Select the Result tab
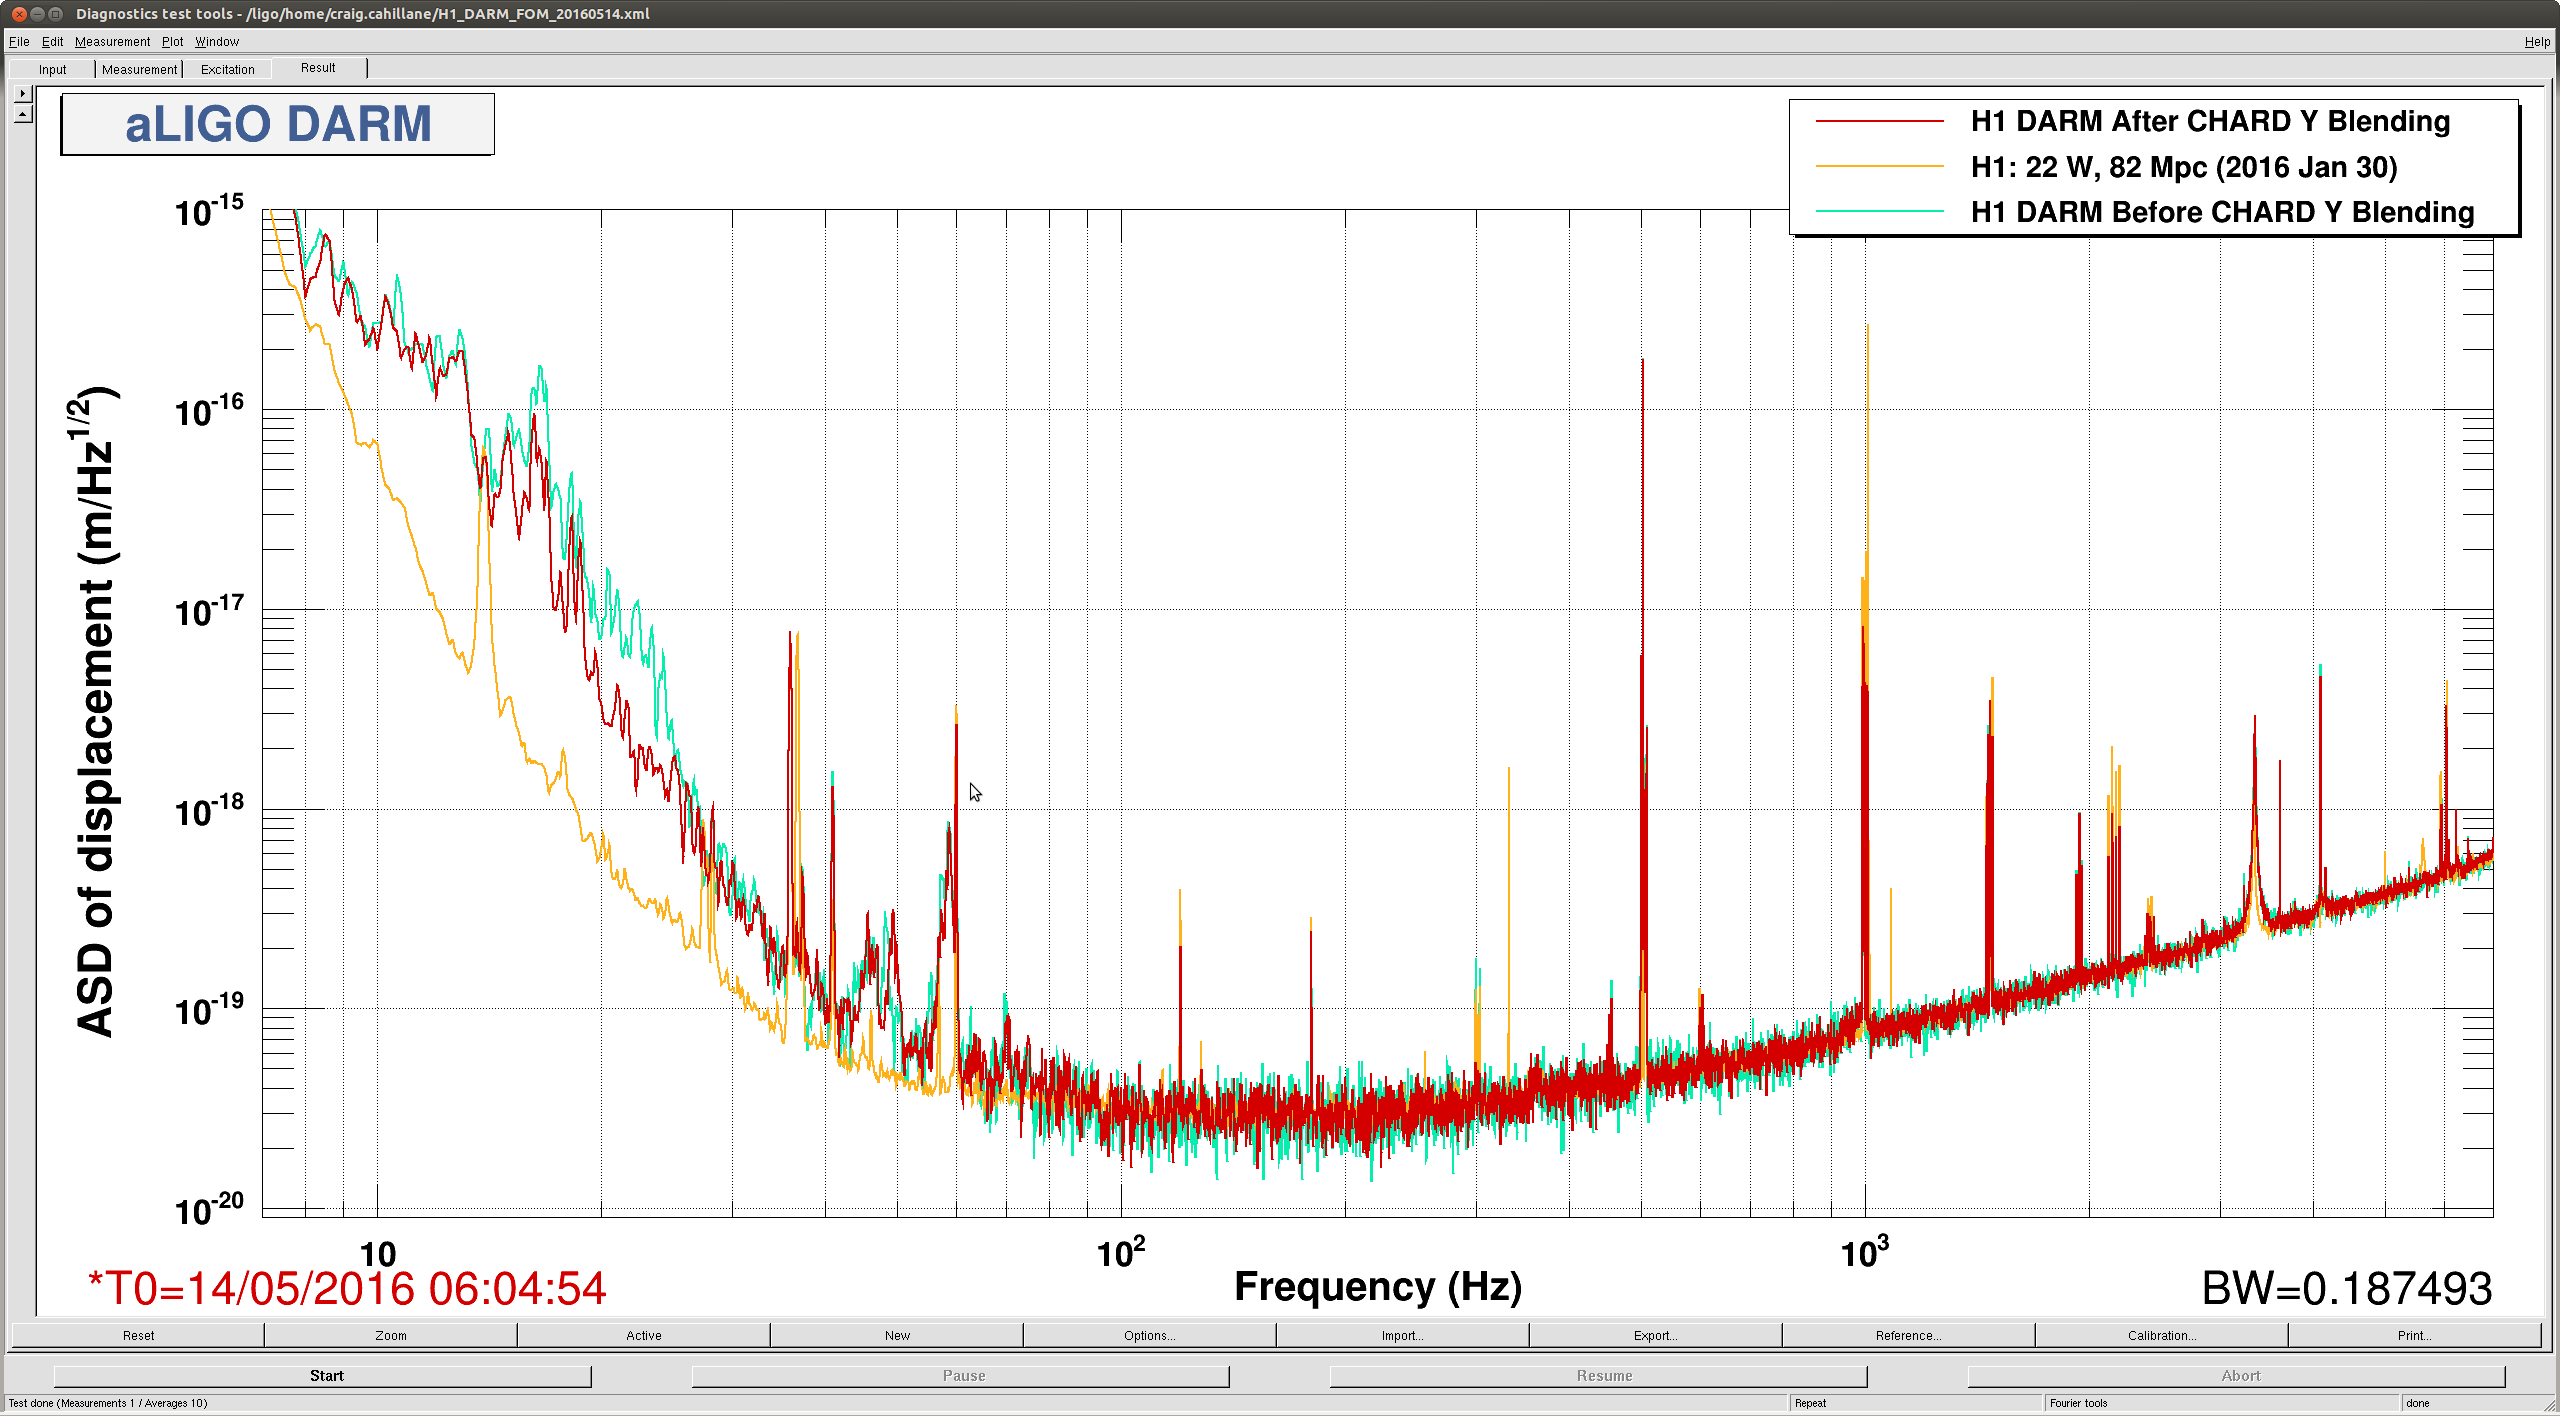2560x1416 pixels. (318, 67)
